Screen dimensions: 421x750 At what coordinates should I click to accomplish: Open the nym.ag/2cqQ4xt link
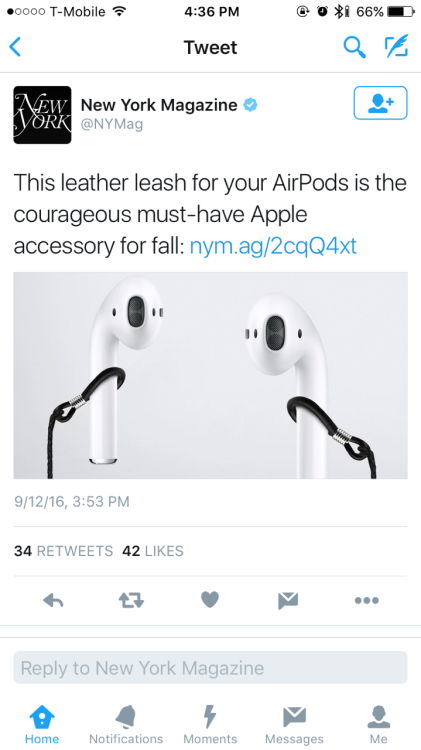(273, 246)
